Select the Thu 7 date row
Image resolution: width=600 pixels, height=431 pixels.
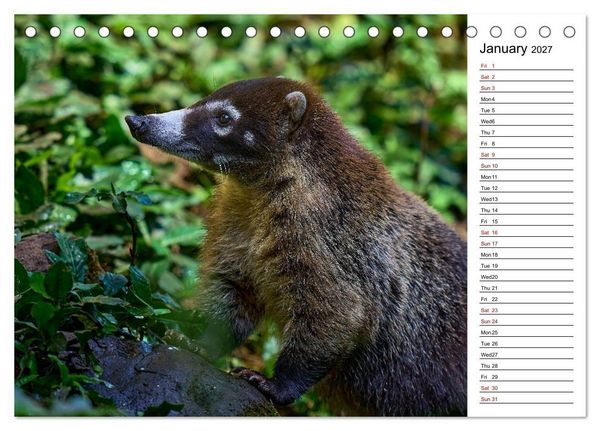[x=527, y=132]
